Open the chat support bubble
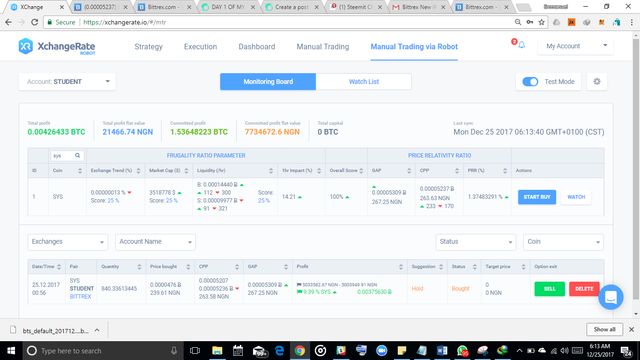Screen dimensions: 640x360 click(611, 297)
